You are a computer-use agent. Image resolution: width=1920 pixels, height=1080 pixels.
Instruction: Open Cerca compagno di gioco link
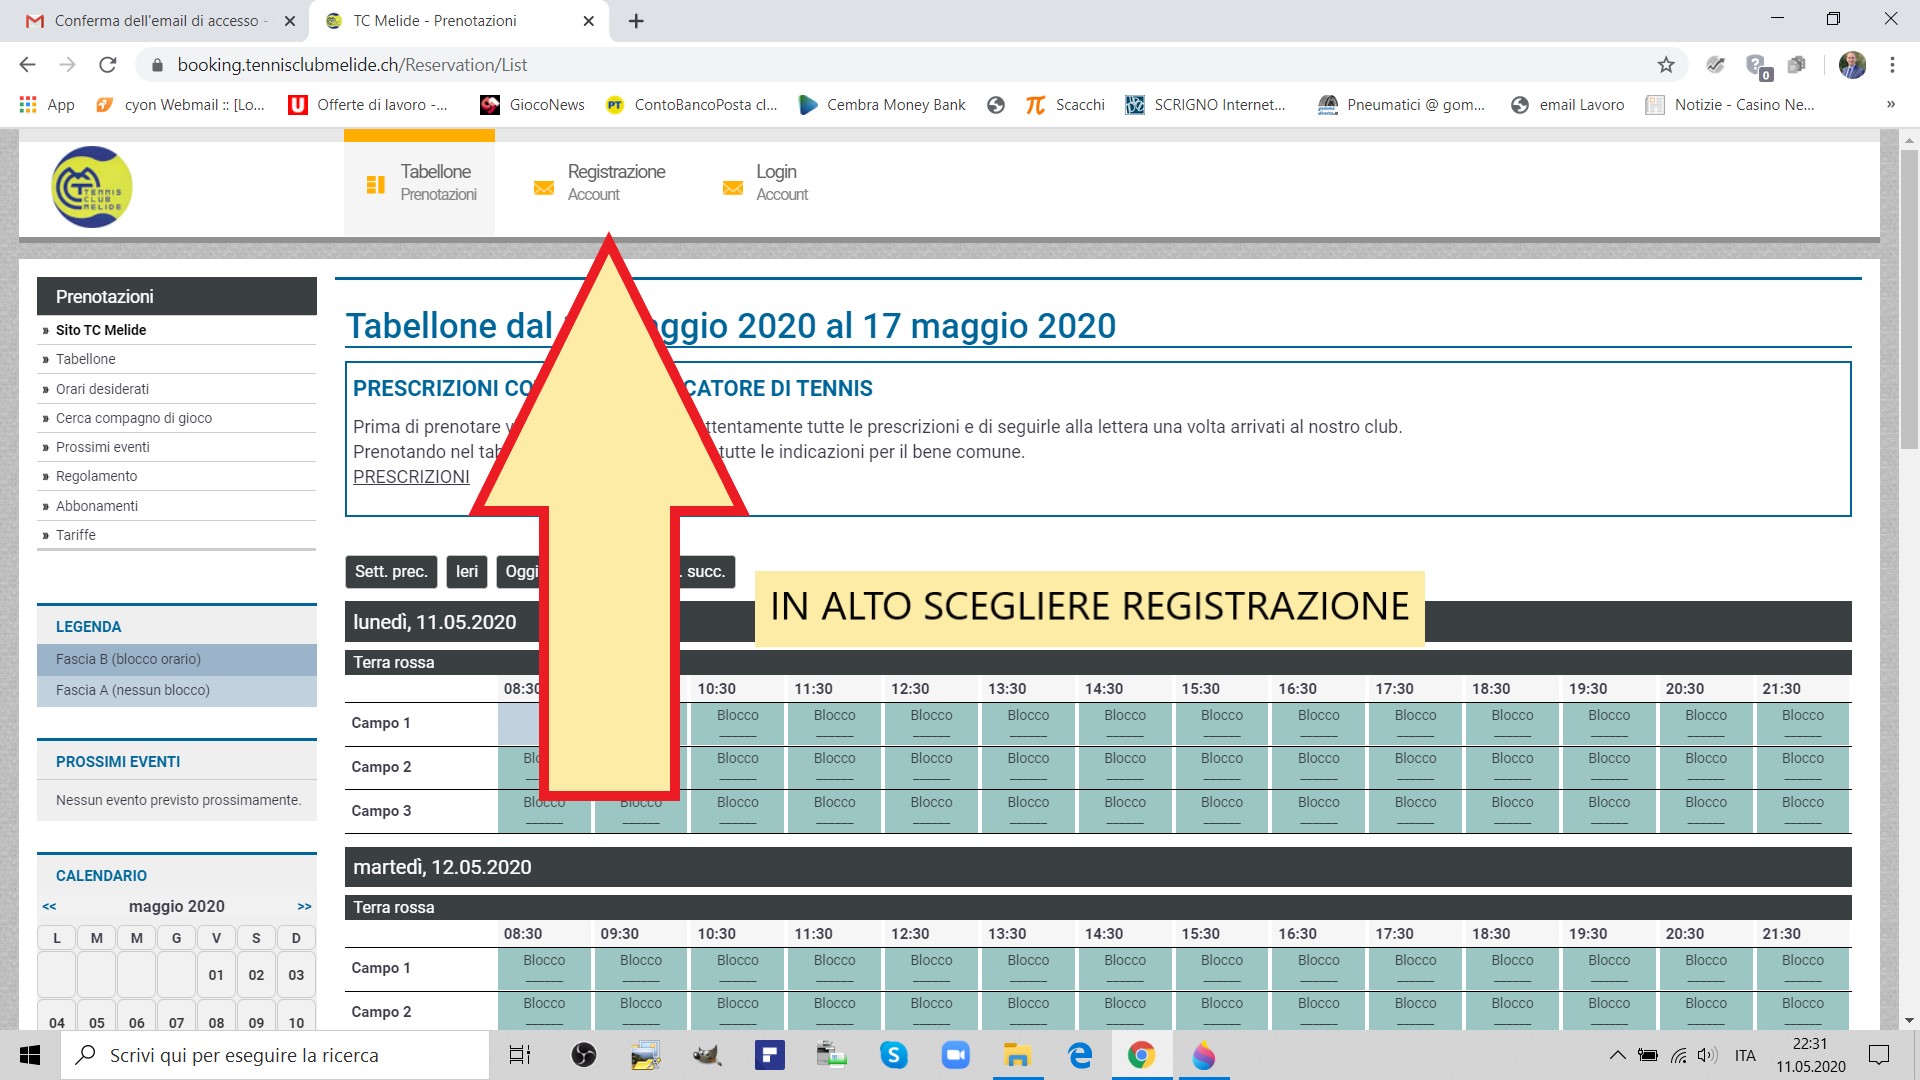click(x=134, y=418)
